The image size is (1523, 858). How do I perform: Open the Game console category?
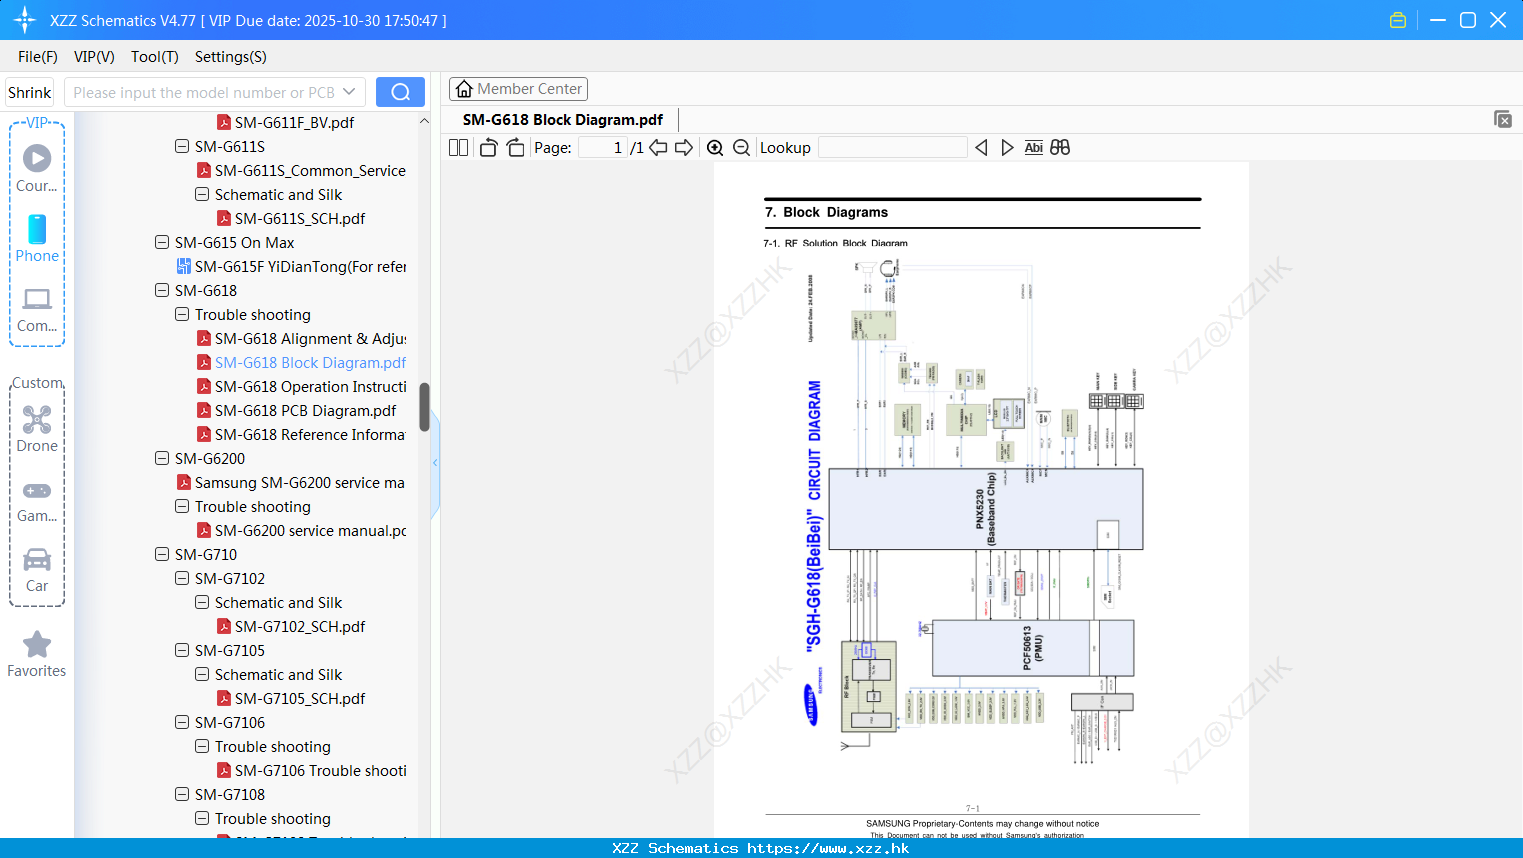coord(37,500)
